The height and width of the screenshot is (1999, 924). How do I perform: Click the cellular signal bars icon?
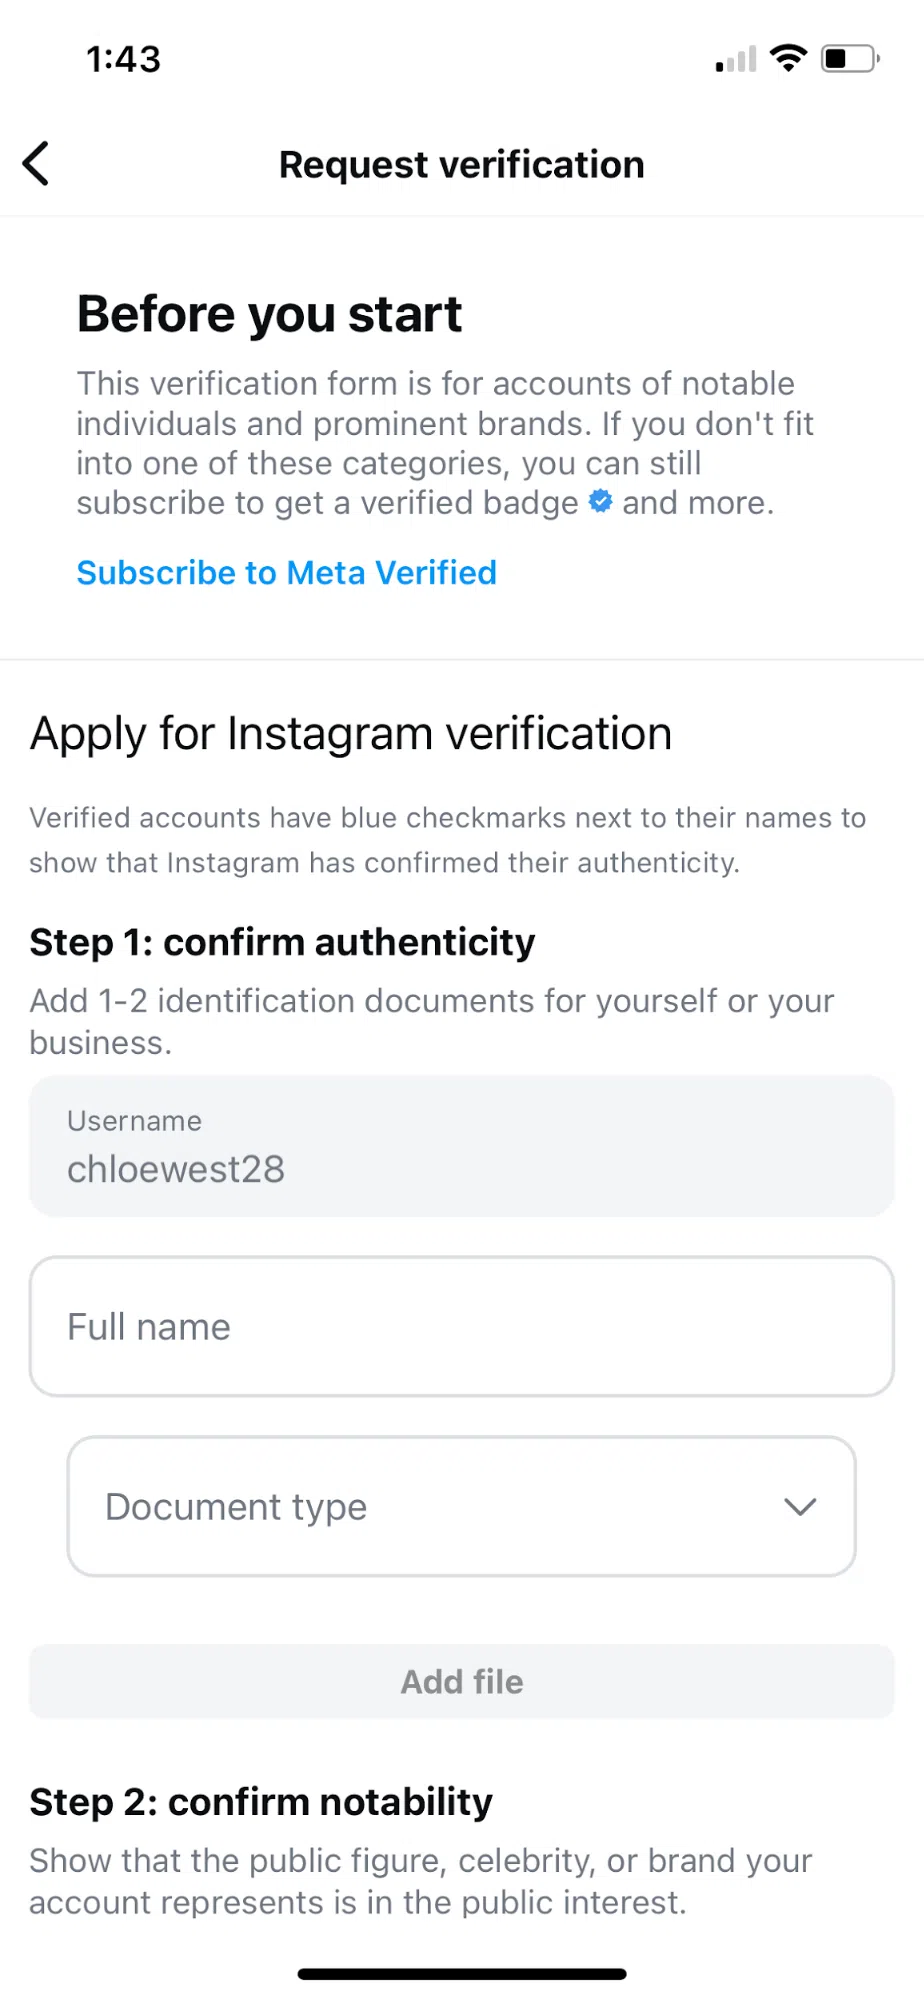pyautogui.click(x=734, y=60)
